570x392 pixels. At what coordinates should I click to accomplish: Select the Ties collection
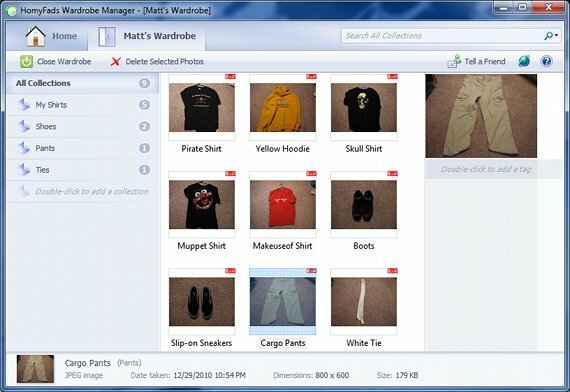[x=83, y=170]
